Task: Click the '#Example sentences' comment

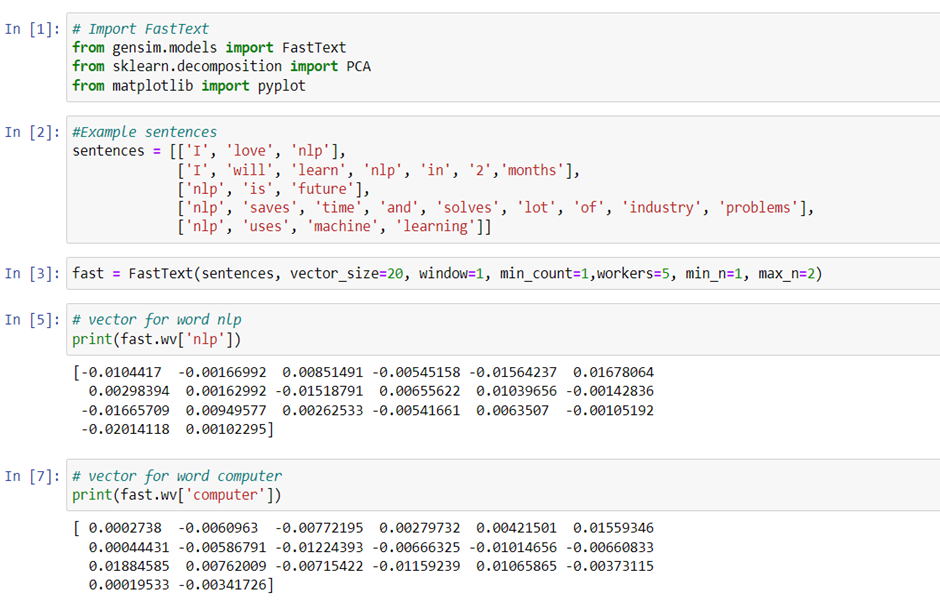Action: [x=144, y=132]
